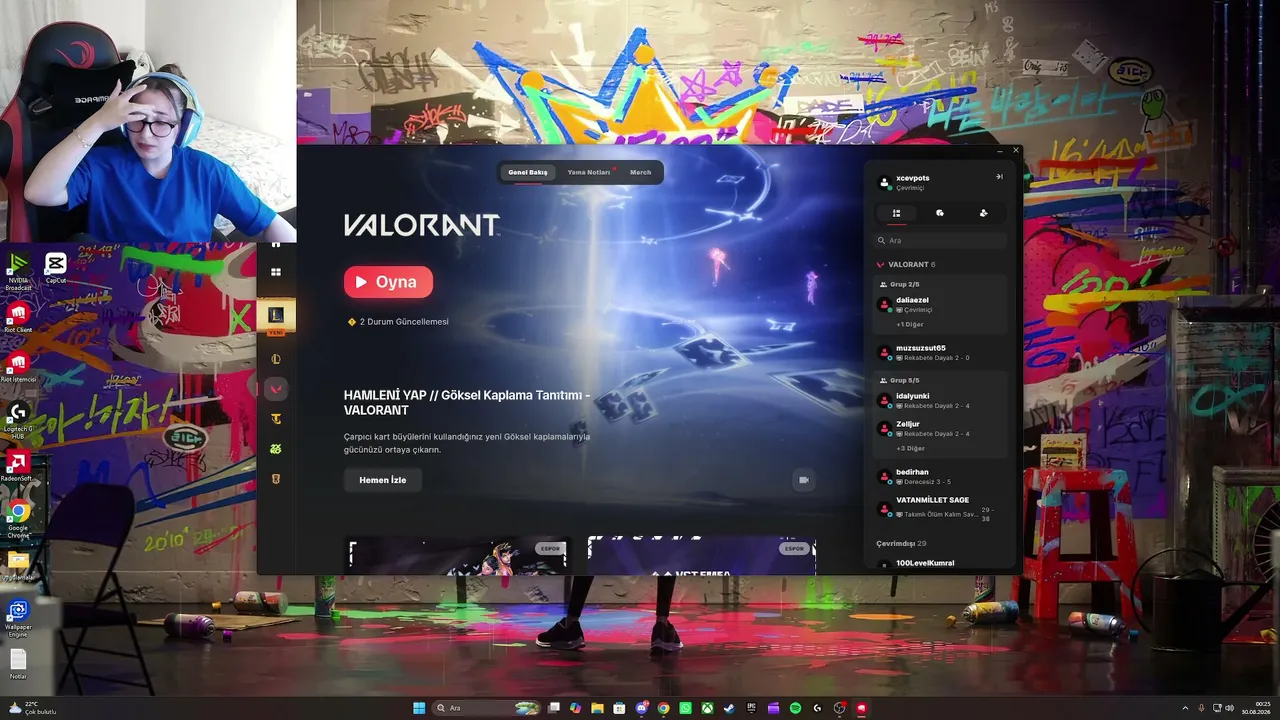The width and height of the screenshot is (1280, 720).
Task: Switch to the Yama Notları tab
Action: [589, 172]
